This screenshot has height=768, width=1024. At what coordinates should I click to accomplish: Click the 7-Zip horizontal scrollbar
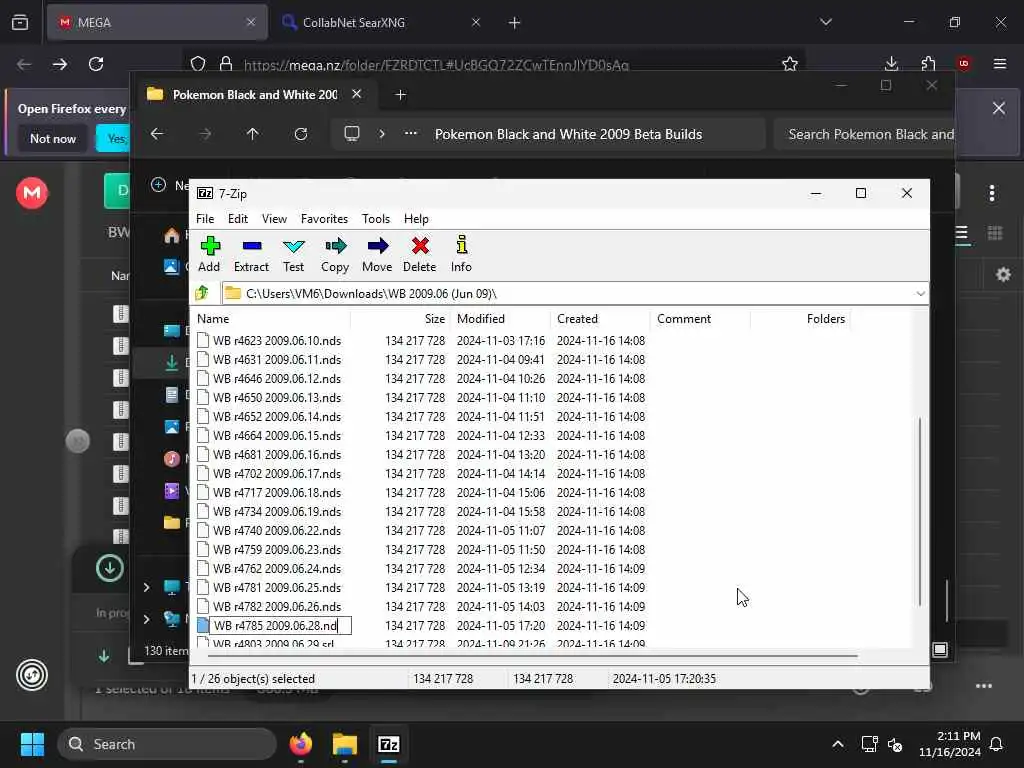[532, 655]
